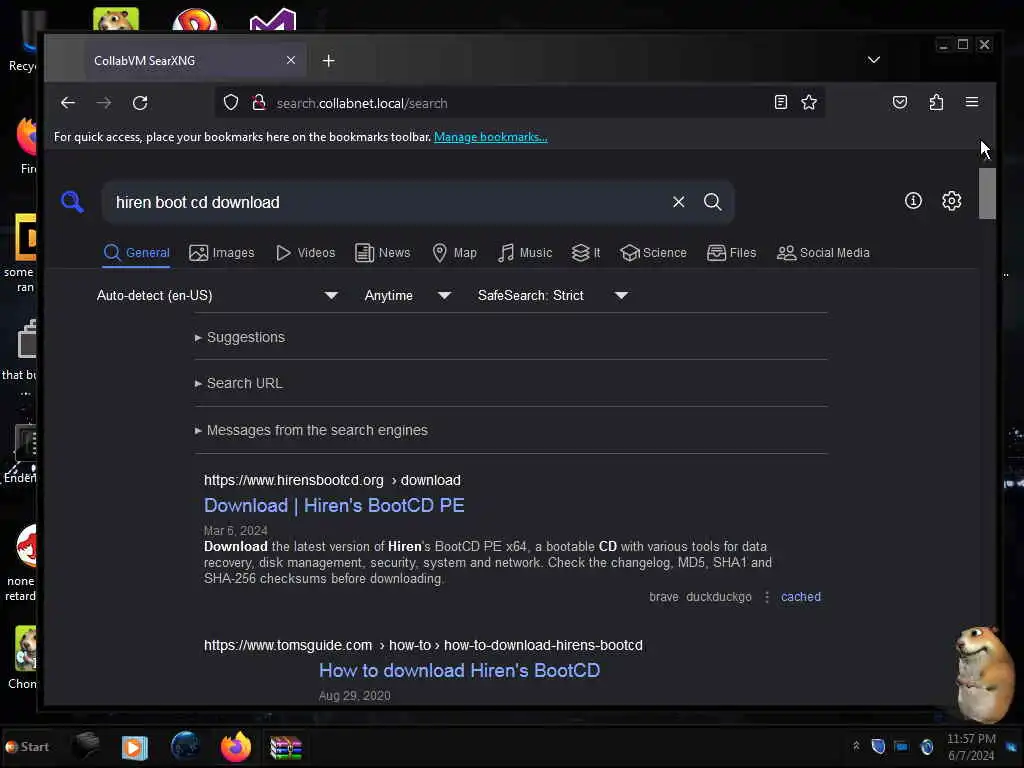
Task: Switch to the Science category tab
Action: (653, 253)
